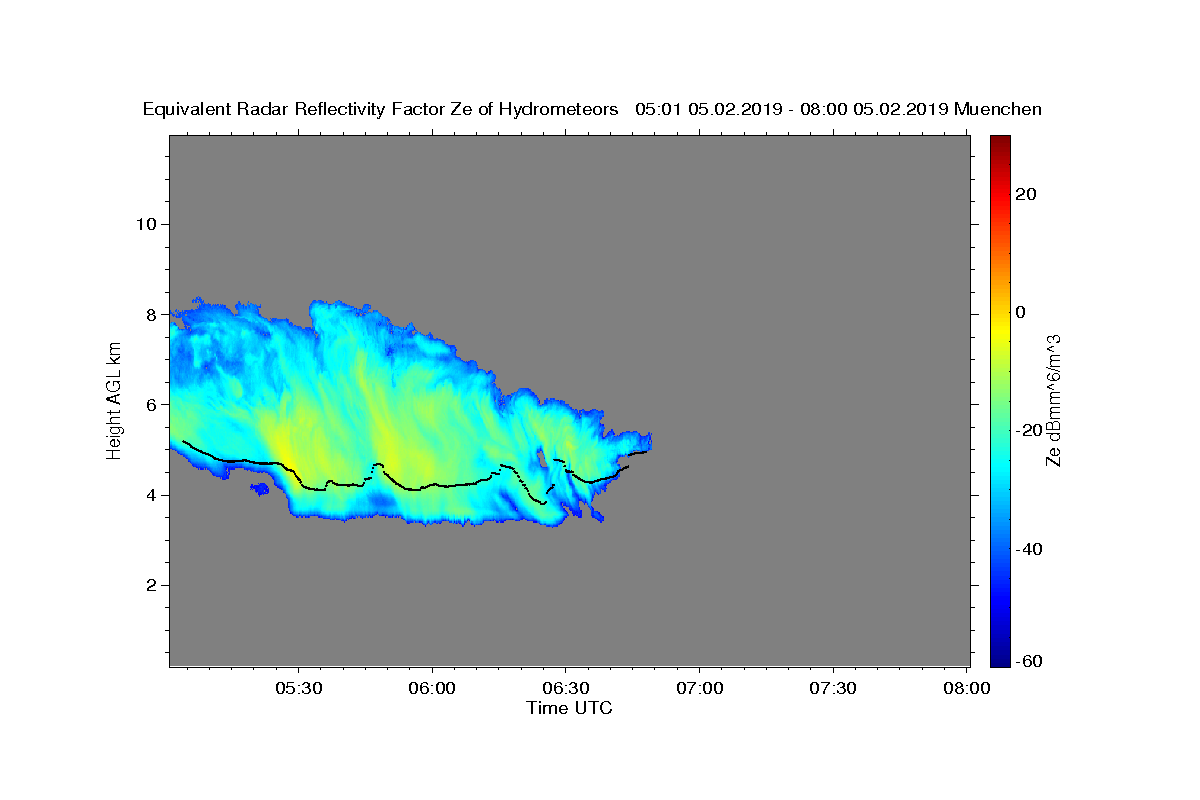
Task: Click the height tick label '4'
Action: click(150, 495)
